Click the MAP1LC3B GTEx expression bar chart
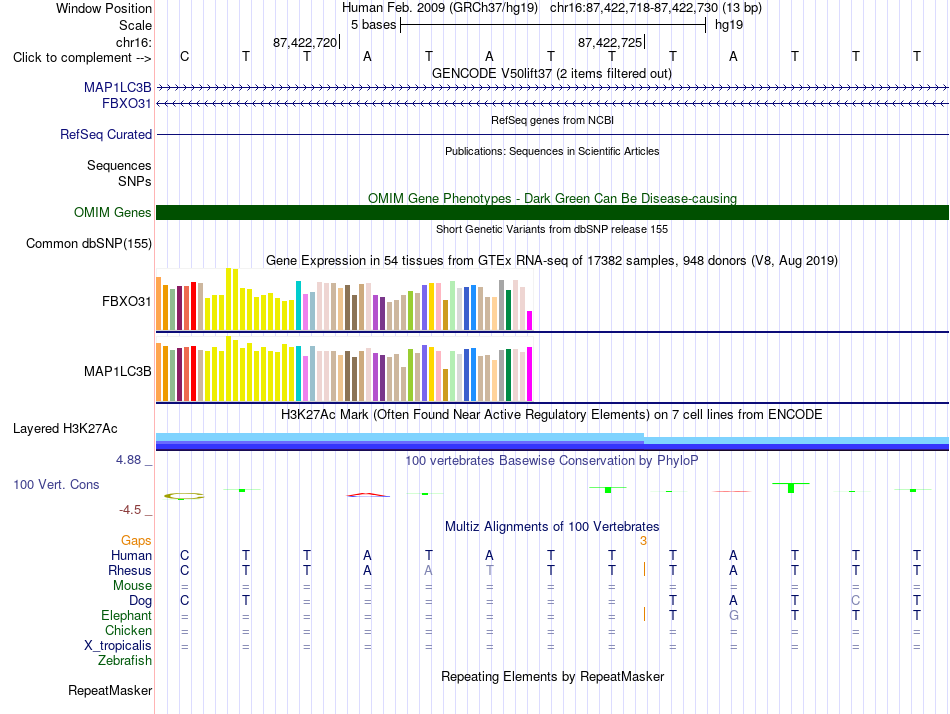This screenshot has width=950, height=714. coord(344,369)
